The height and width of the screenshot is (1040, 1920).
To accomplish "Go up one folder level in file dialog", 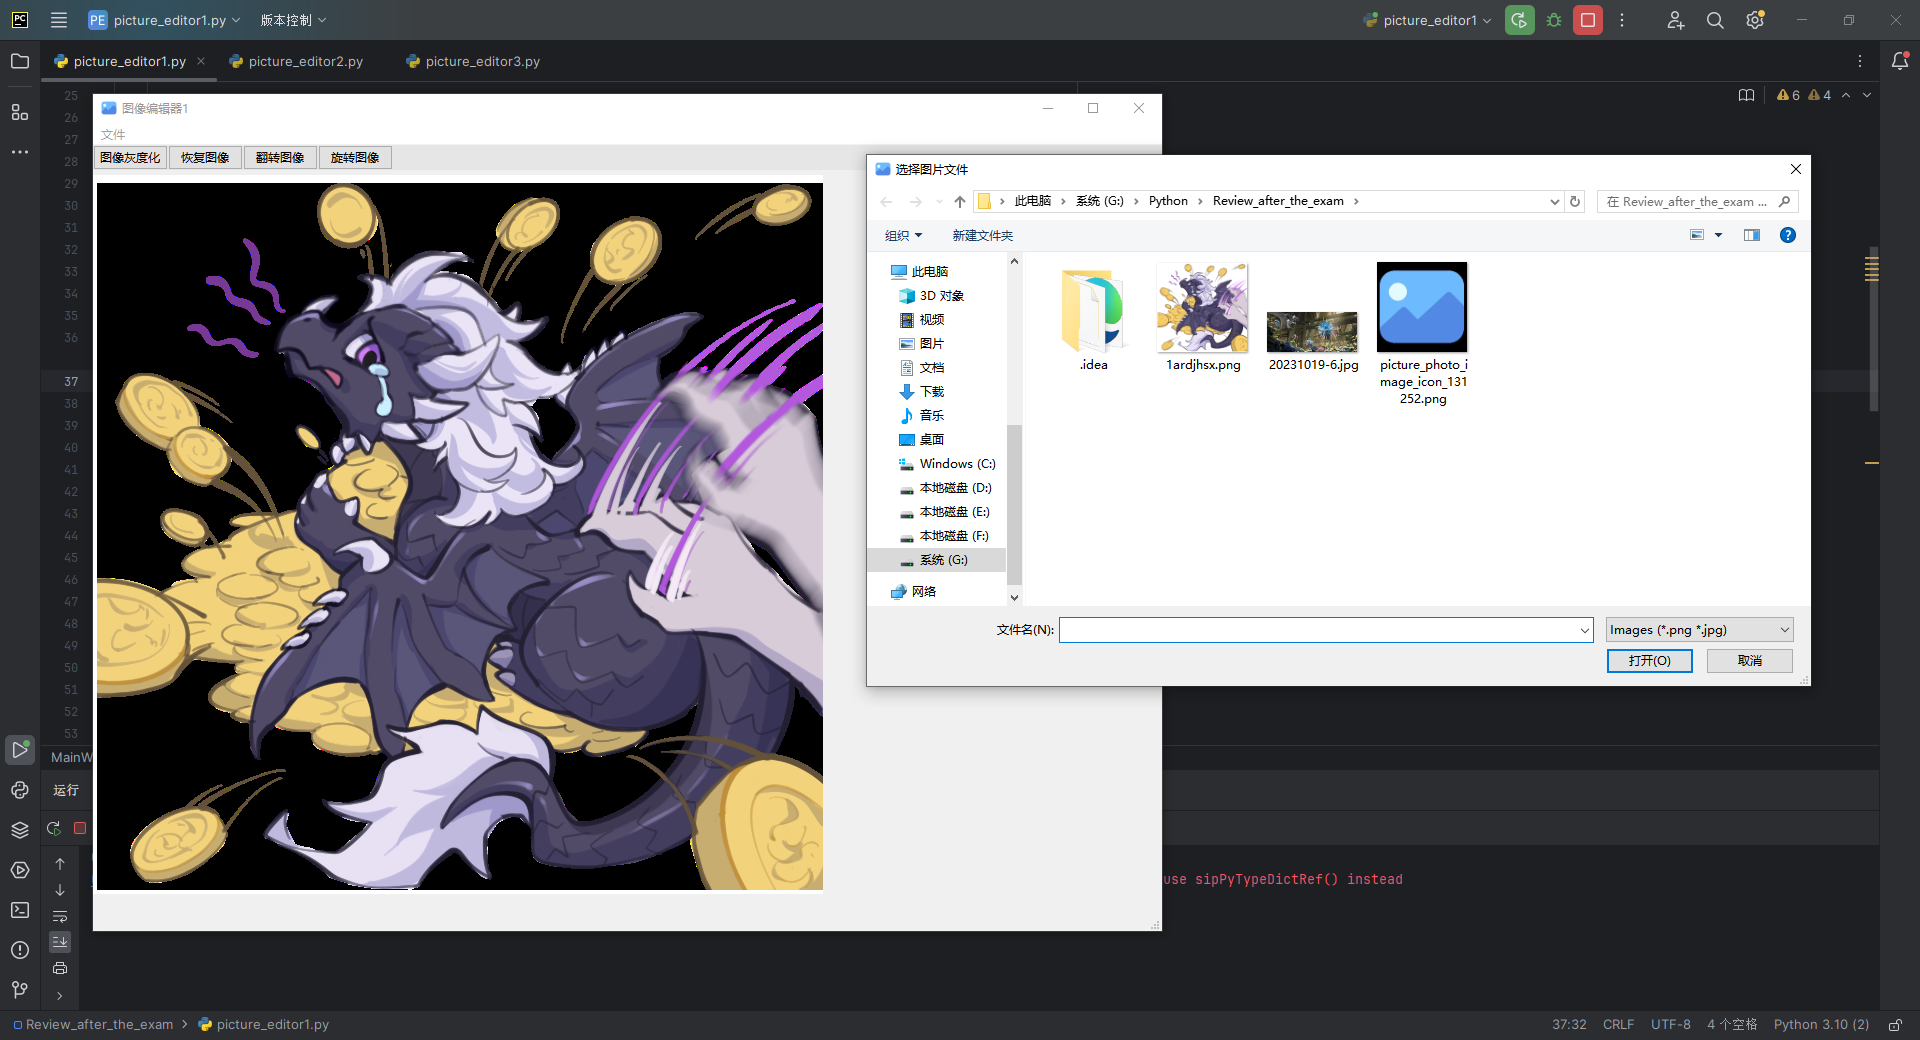I will click(960, 201).
